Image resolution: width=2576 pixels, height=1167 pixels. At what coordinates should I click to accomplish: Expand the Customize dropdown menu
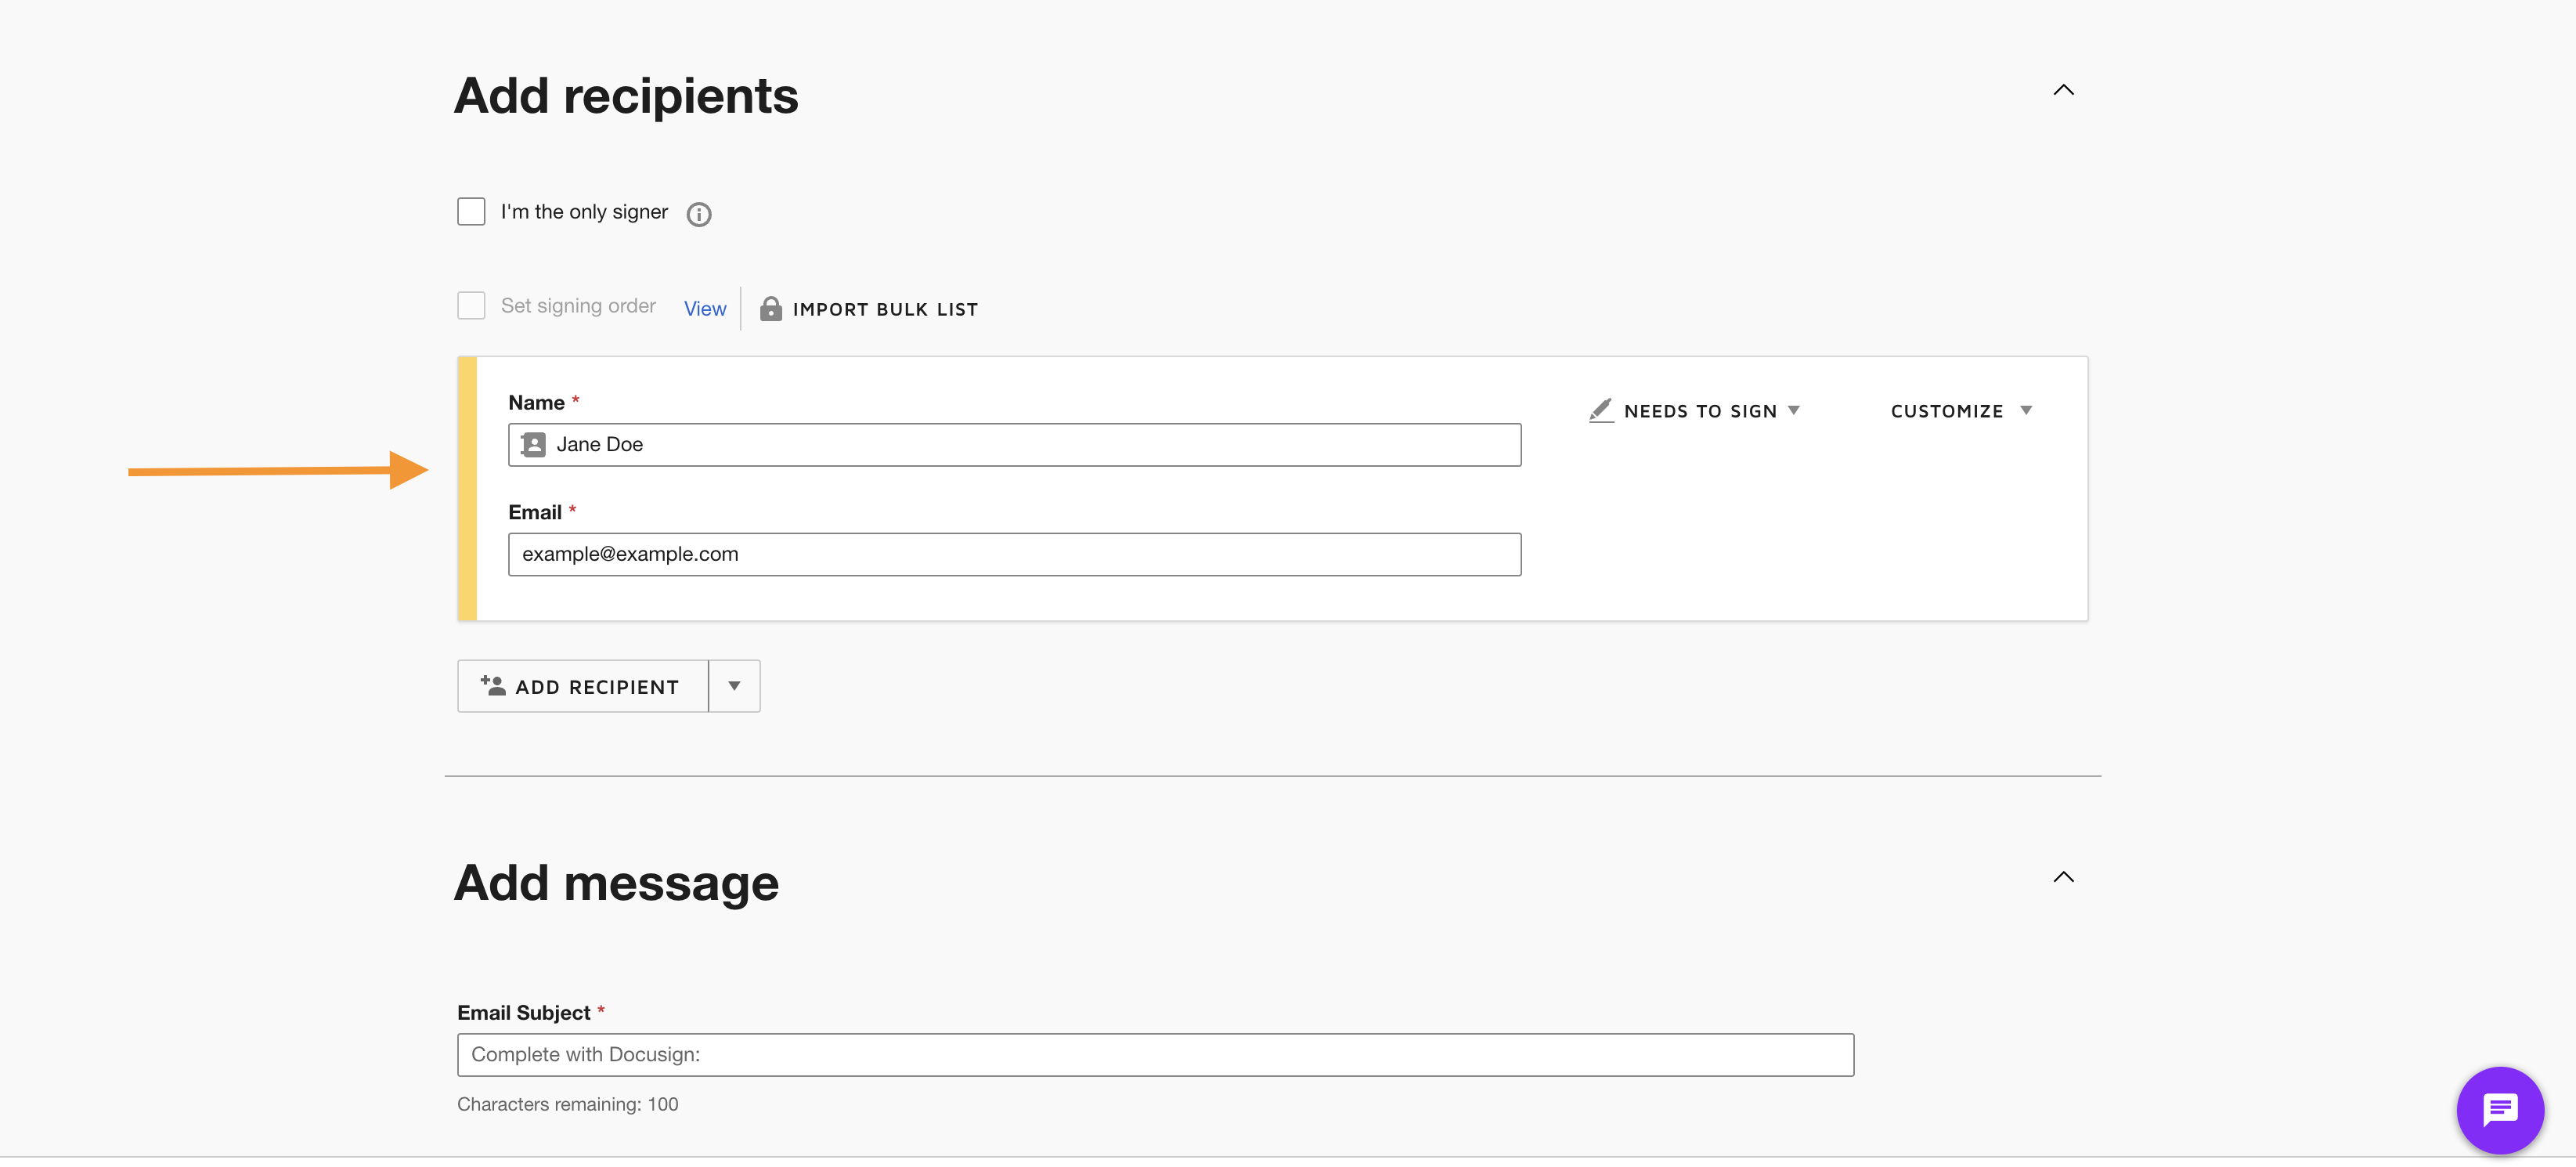coord(1960,411)
